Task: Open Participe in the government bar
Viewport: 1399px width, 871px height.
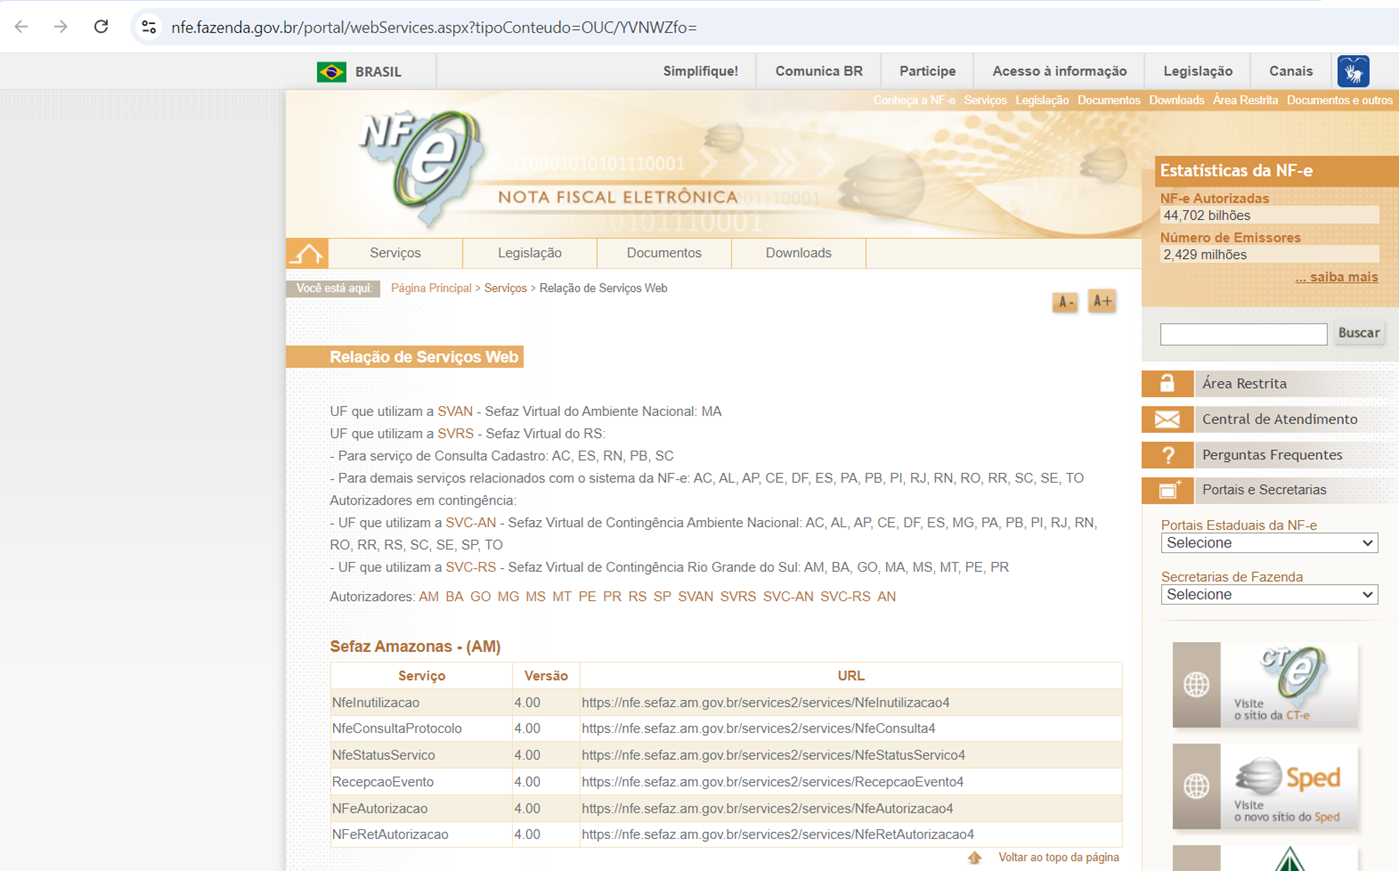Action: 927,72
